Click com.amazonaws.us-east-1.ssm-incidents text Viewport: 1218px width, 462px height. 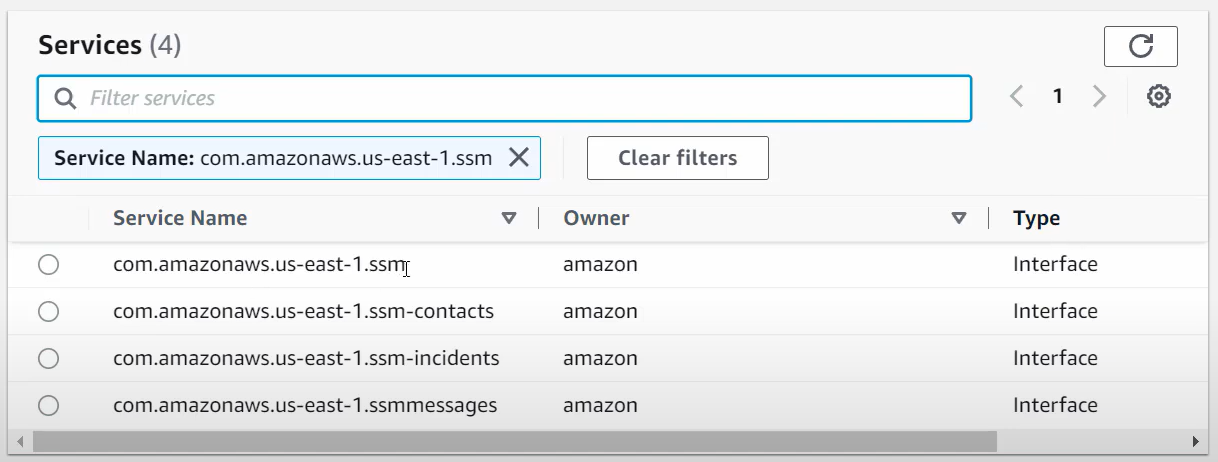[x=306, y=358]
